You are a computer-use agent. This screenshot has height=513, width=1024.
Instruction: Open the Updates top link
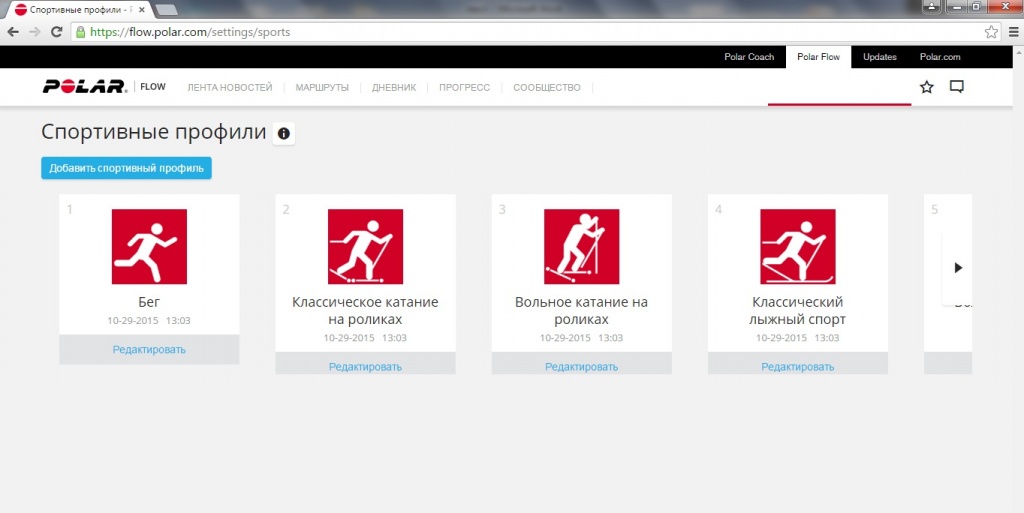[x=880, y=57]
